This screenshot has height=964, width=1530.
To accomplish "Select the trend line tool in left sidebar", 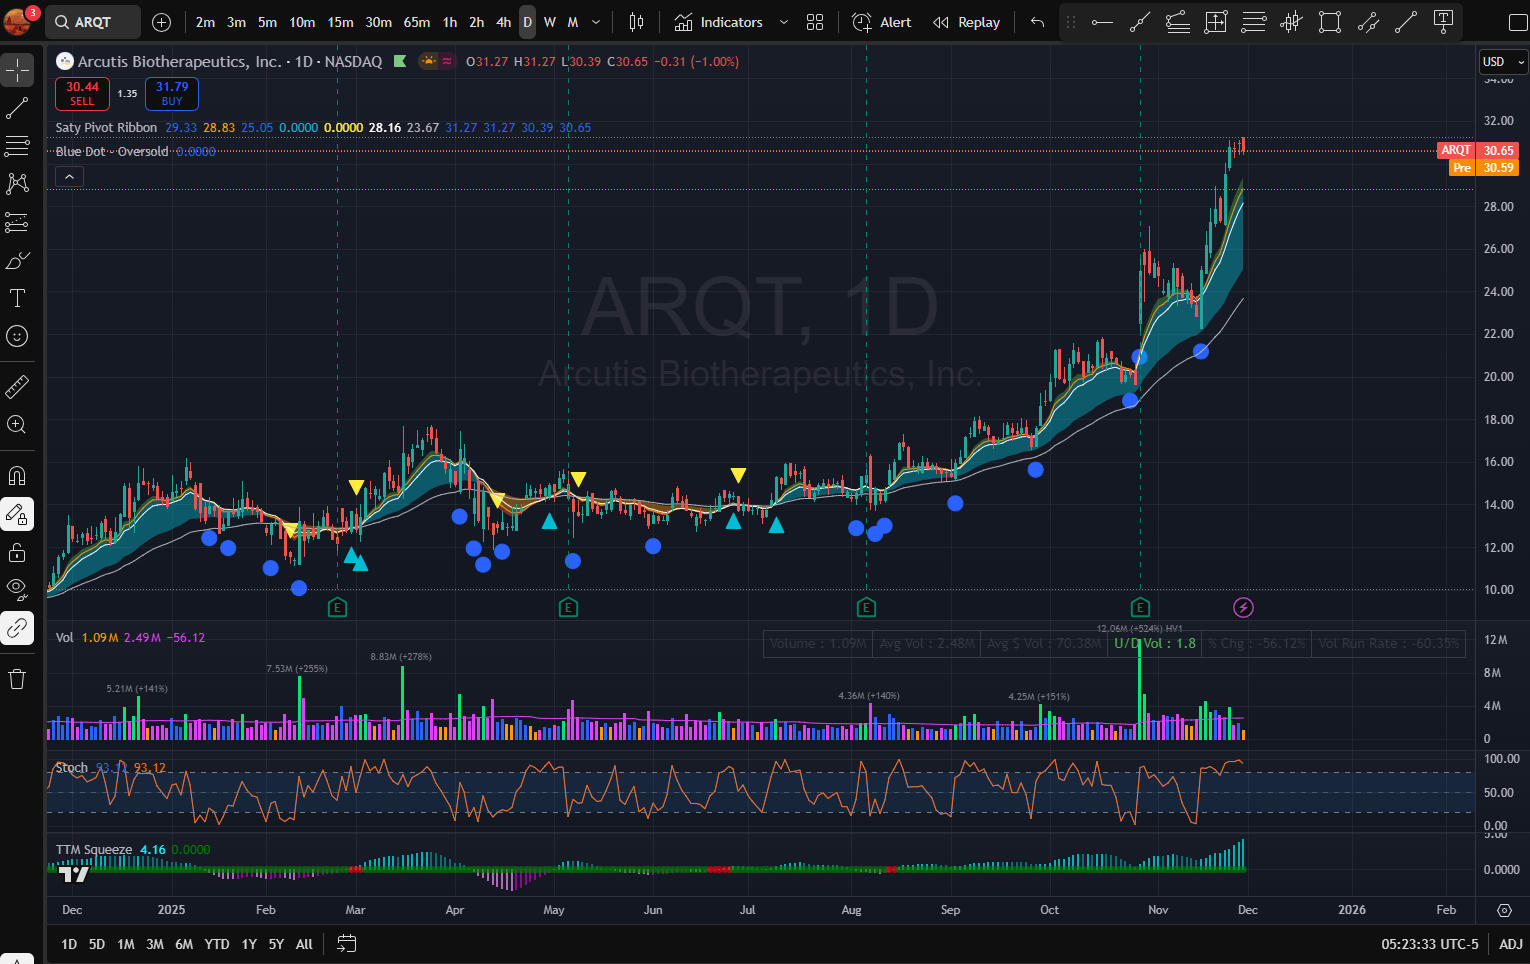I will (x=17, y=108).
